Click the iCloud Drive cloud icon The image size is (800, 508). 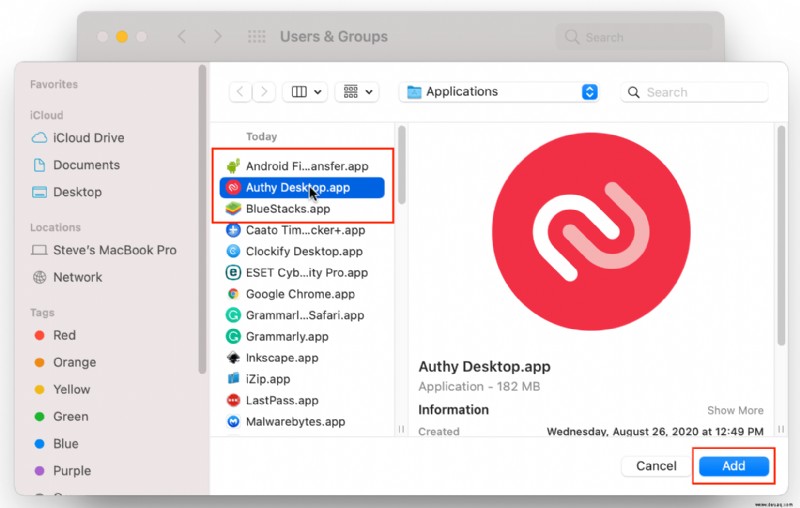pos(39,138)
